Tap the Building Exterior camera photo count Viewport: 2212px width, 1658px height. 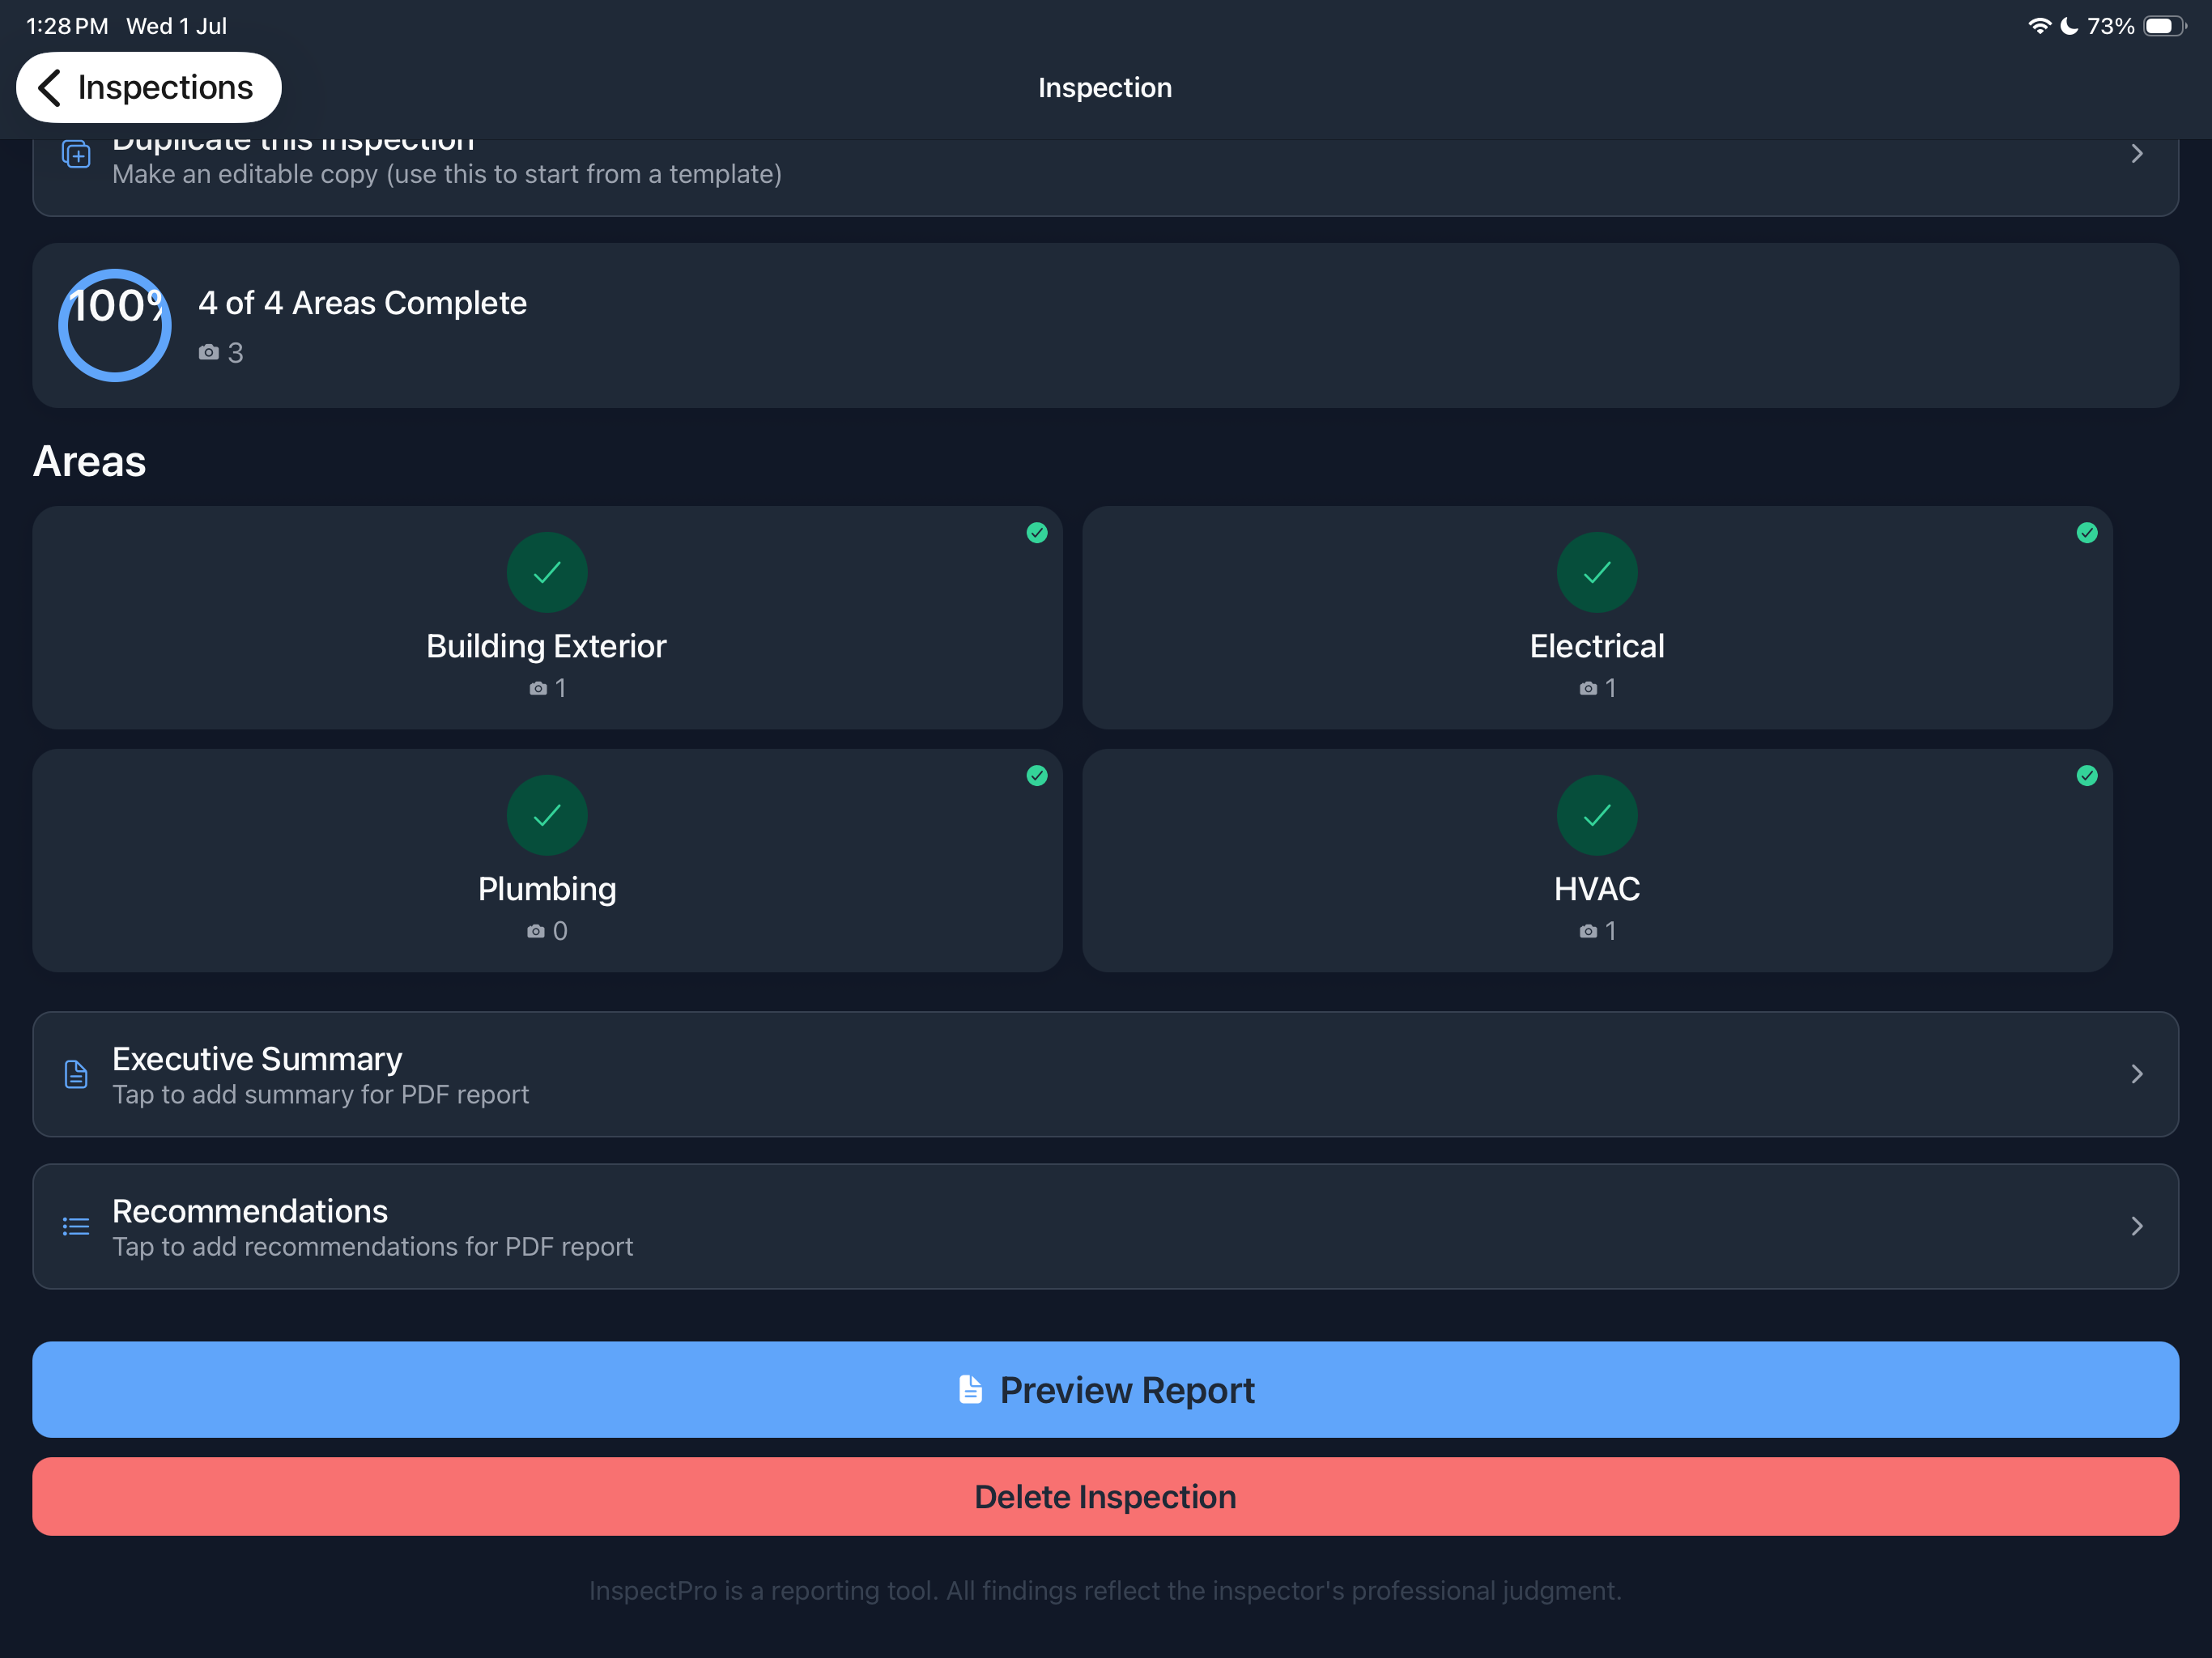click(547, 688)
